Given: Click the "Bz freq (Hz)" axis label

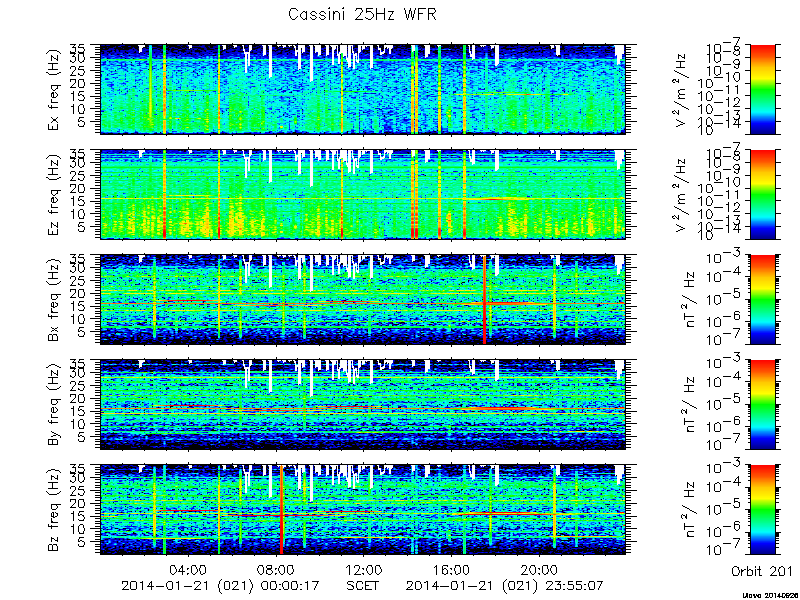Looking at the screenshot, I should (x=55, y=510).
